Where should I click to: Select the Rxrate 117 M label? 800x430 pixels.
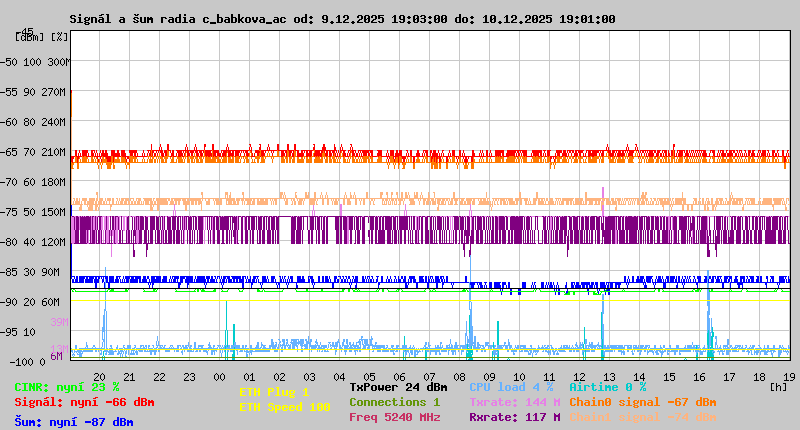[x=514, y=417]
